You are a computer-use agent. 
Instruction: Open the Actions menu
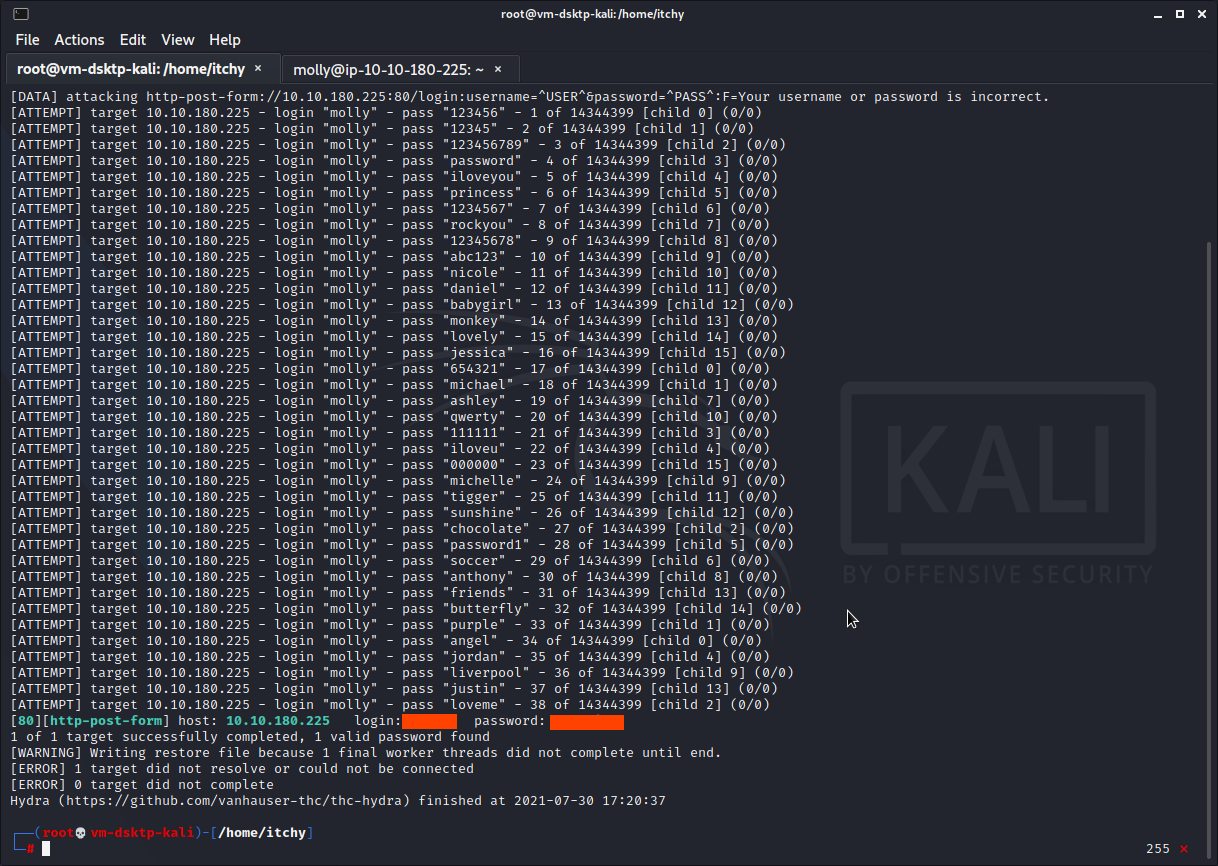[x=79, y=40]
